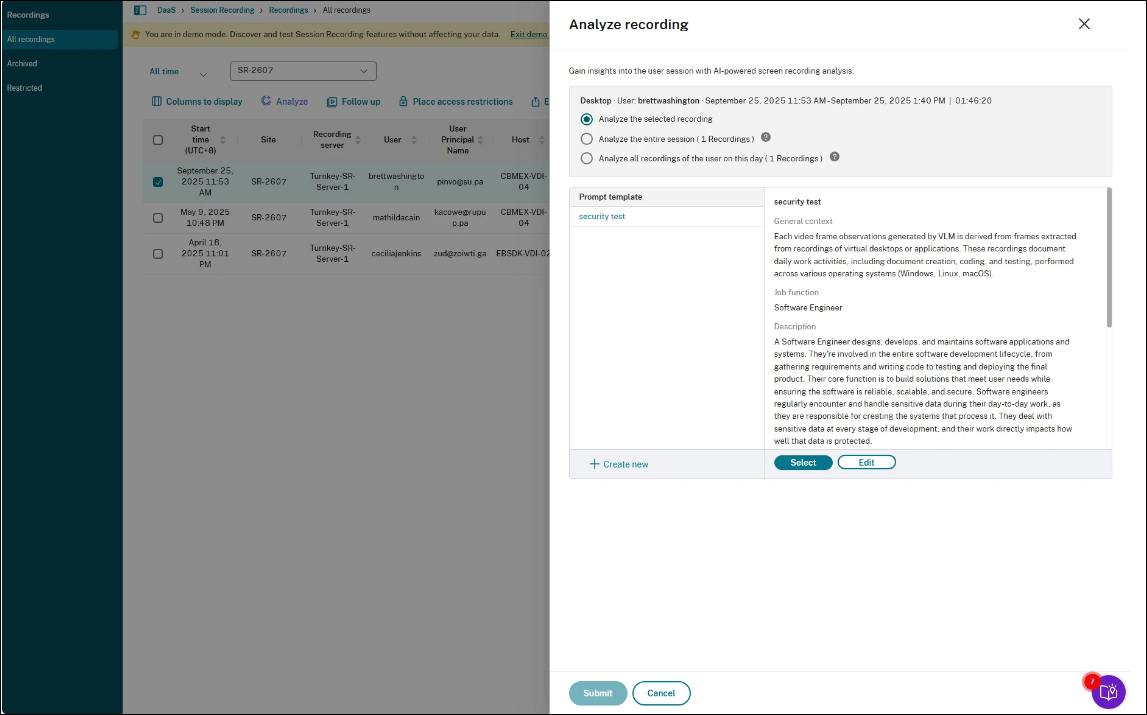Click the May 9, 2025 10:48 PM start time cell

coord(205,217)
